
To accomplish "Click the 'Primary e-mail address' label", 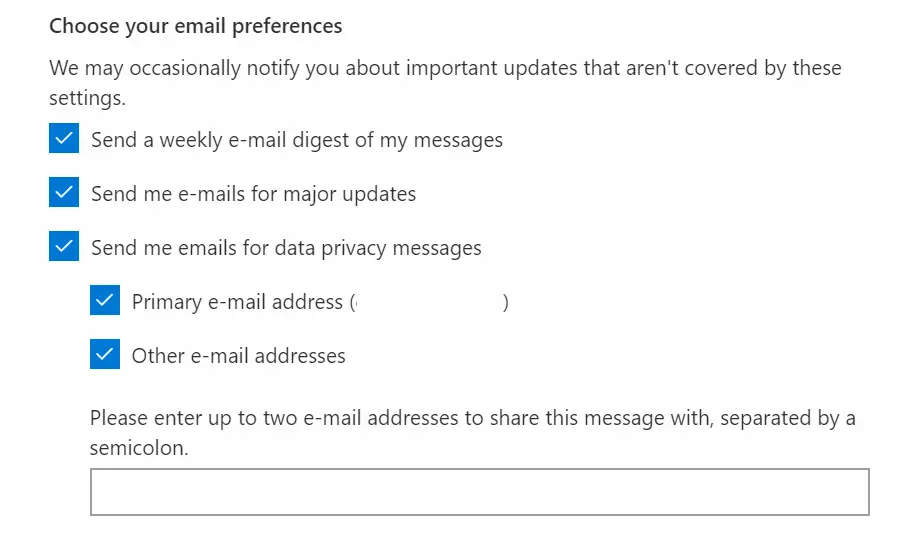I will coord(237,301).
